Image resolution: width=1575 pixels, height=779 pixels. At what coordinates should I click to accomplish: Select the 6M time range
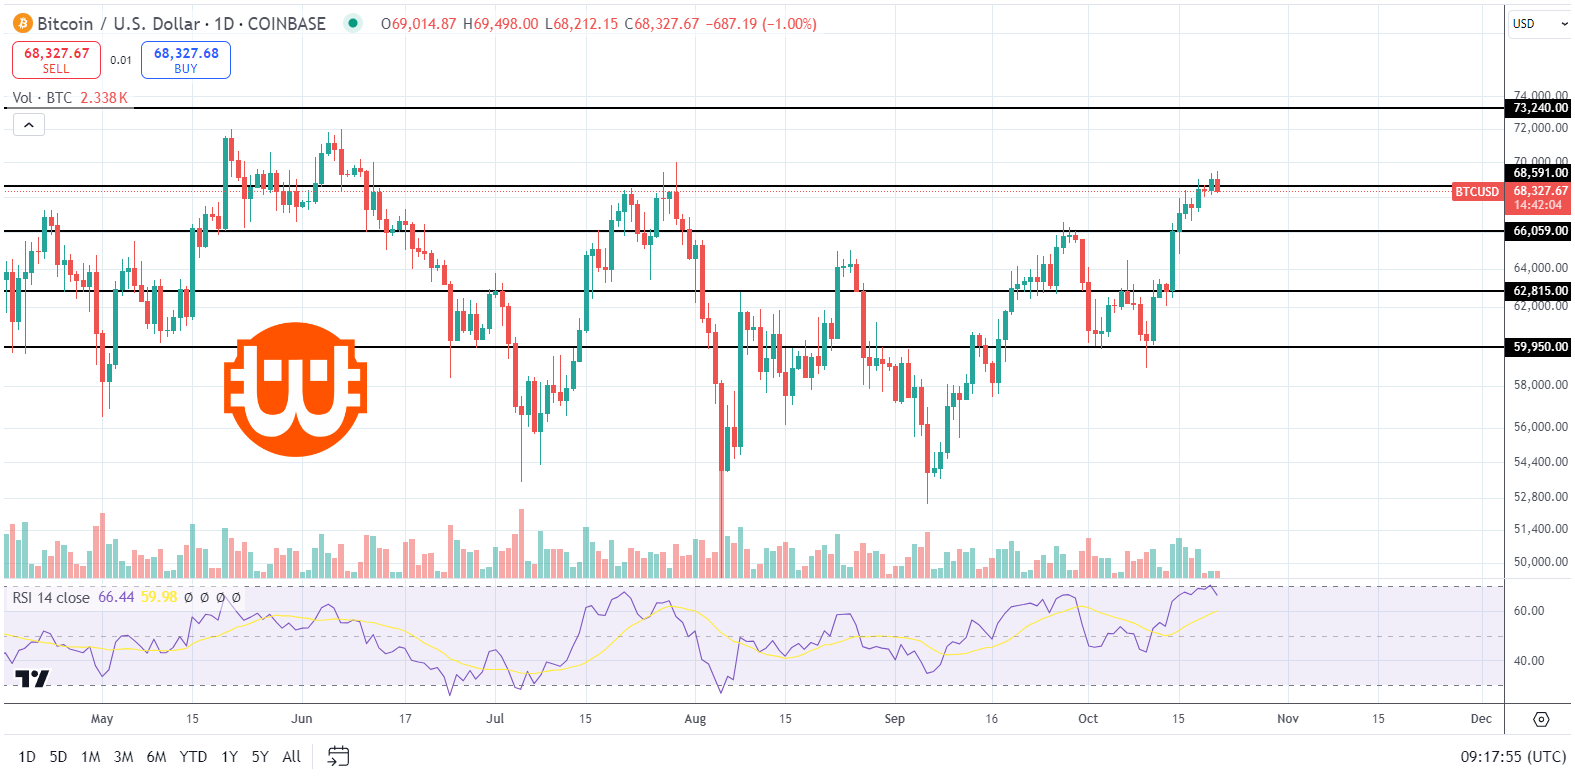(156, 757)
